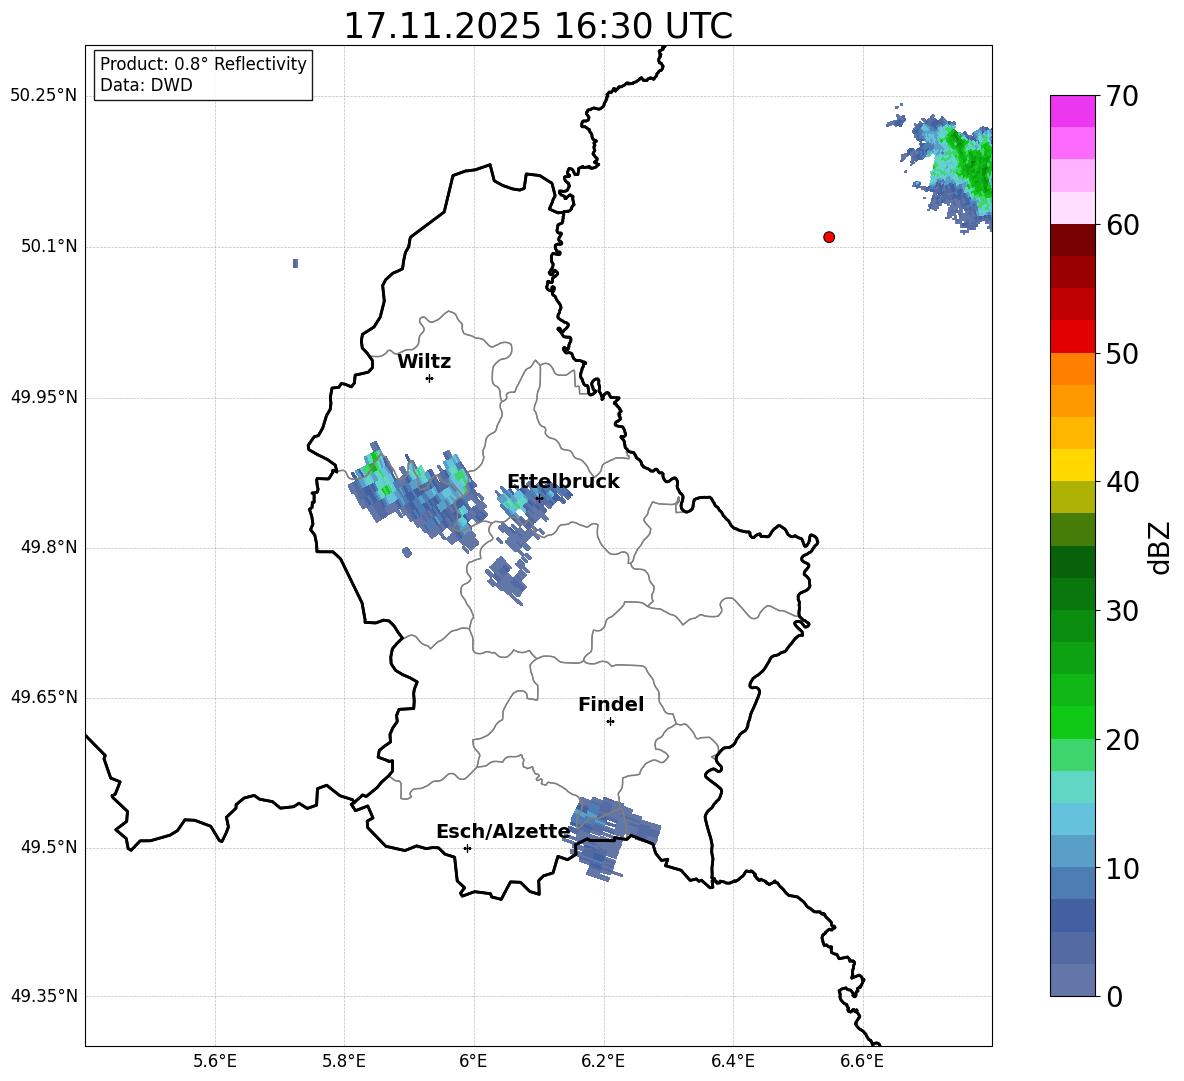Screen dimensions: 1184x1081
Task: Click the 6.4°E longitude label
Action: 732,1061
